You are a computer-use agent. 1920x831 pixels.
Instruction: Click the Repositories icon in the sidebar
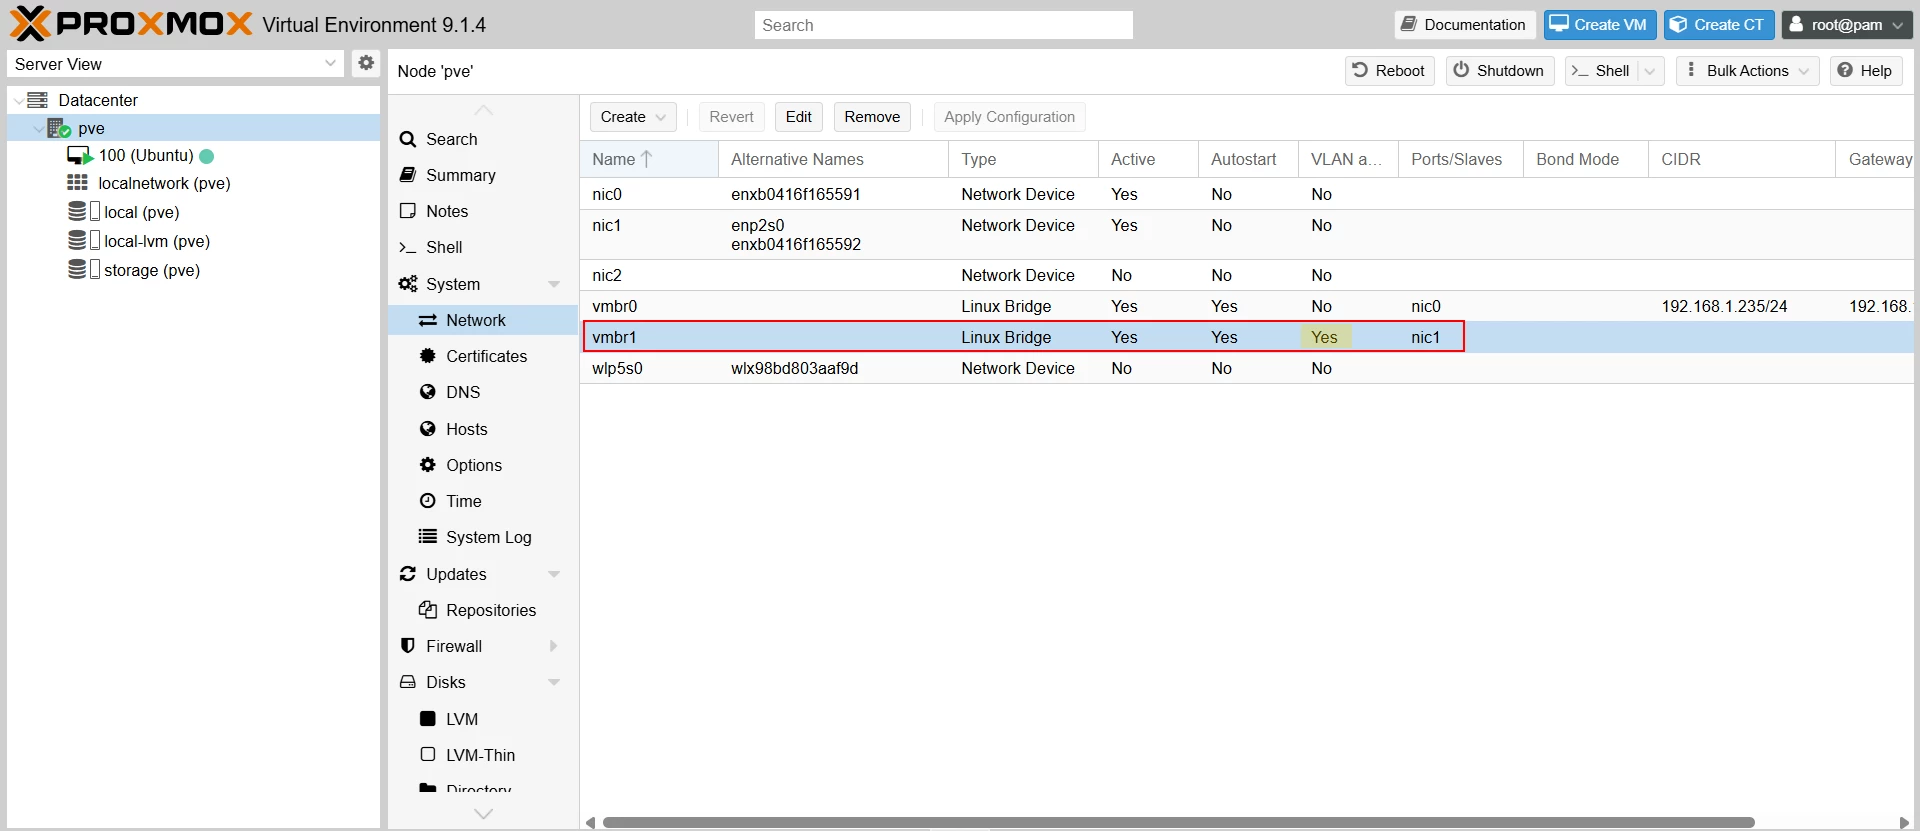pos(428,610)
